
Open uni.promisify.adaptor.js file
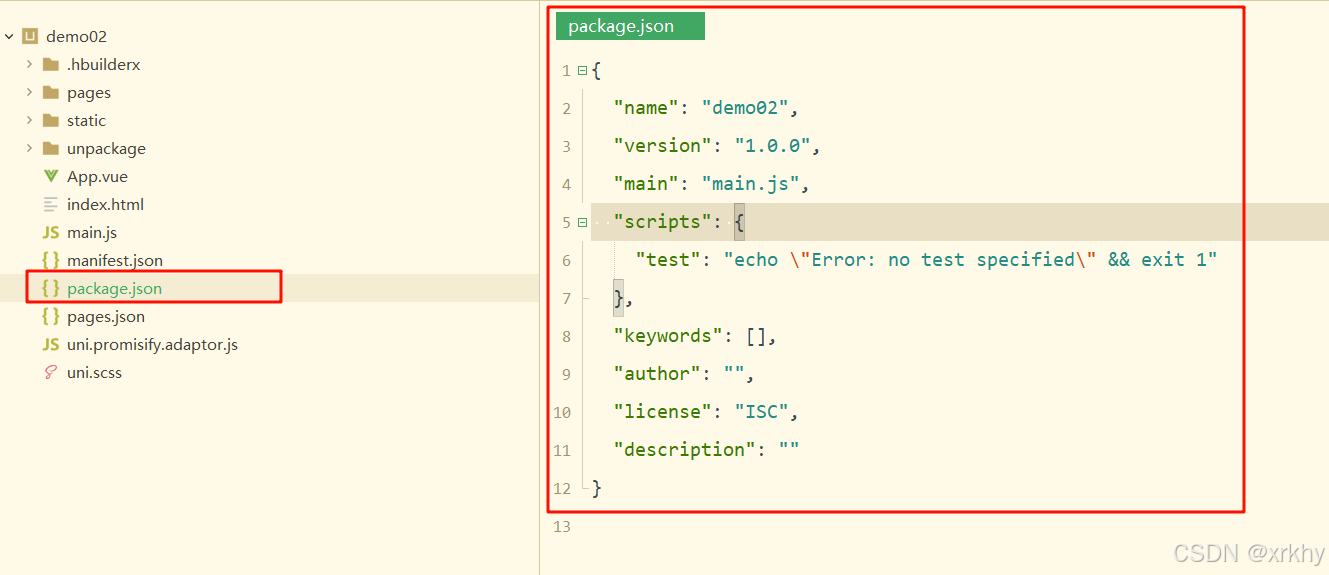click(152, 345)
